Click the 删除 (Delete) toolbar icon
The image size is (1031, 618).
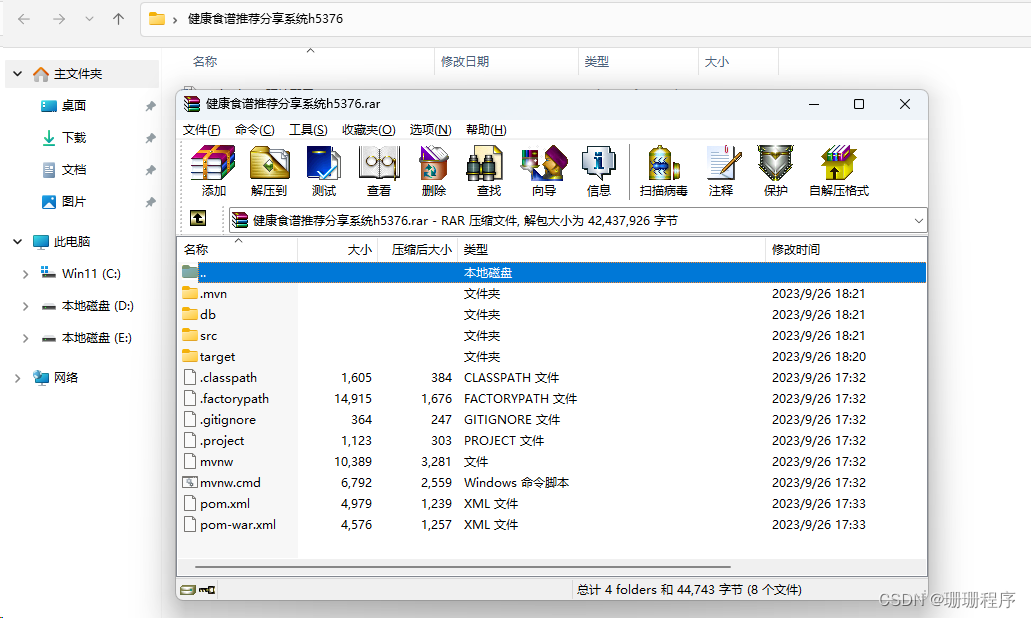(x=433, y=163)
